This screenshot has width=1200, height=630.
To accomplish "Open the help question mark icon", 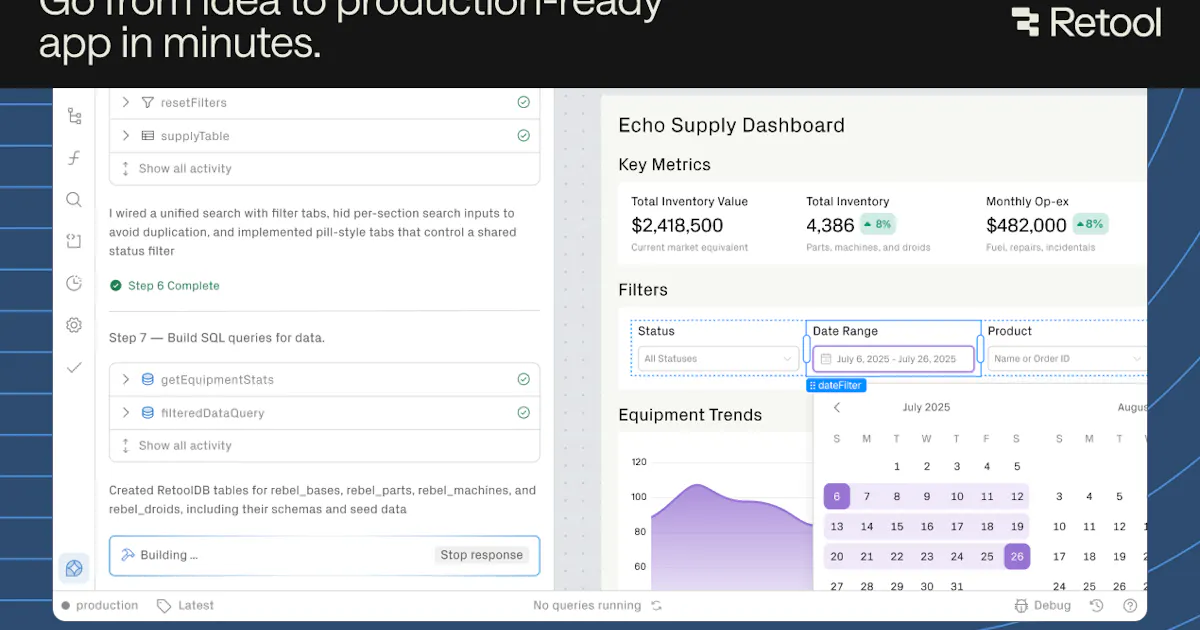I will (x=1130, y=605).
